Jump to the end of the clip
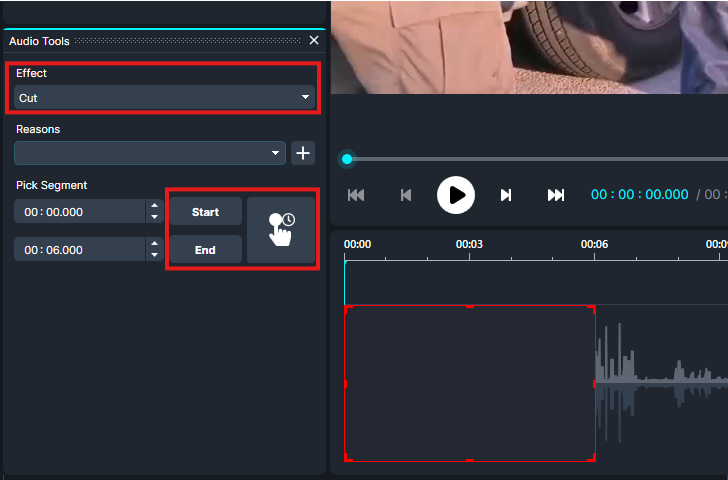This screenshot has width=728, height=480. pyautogui.click(x=556, y=195)
